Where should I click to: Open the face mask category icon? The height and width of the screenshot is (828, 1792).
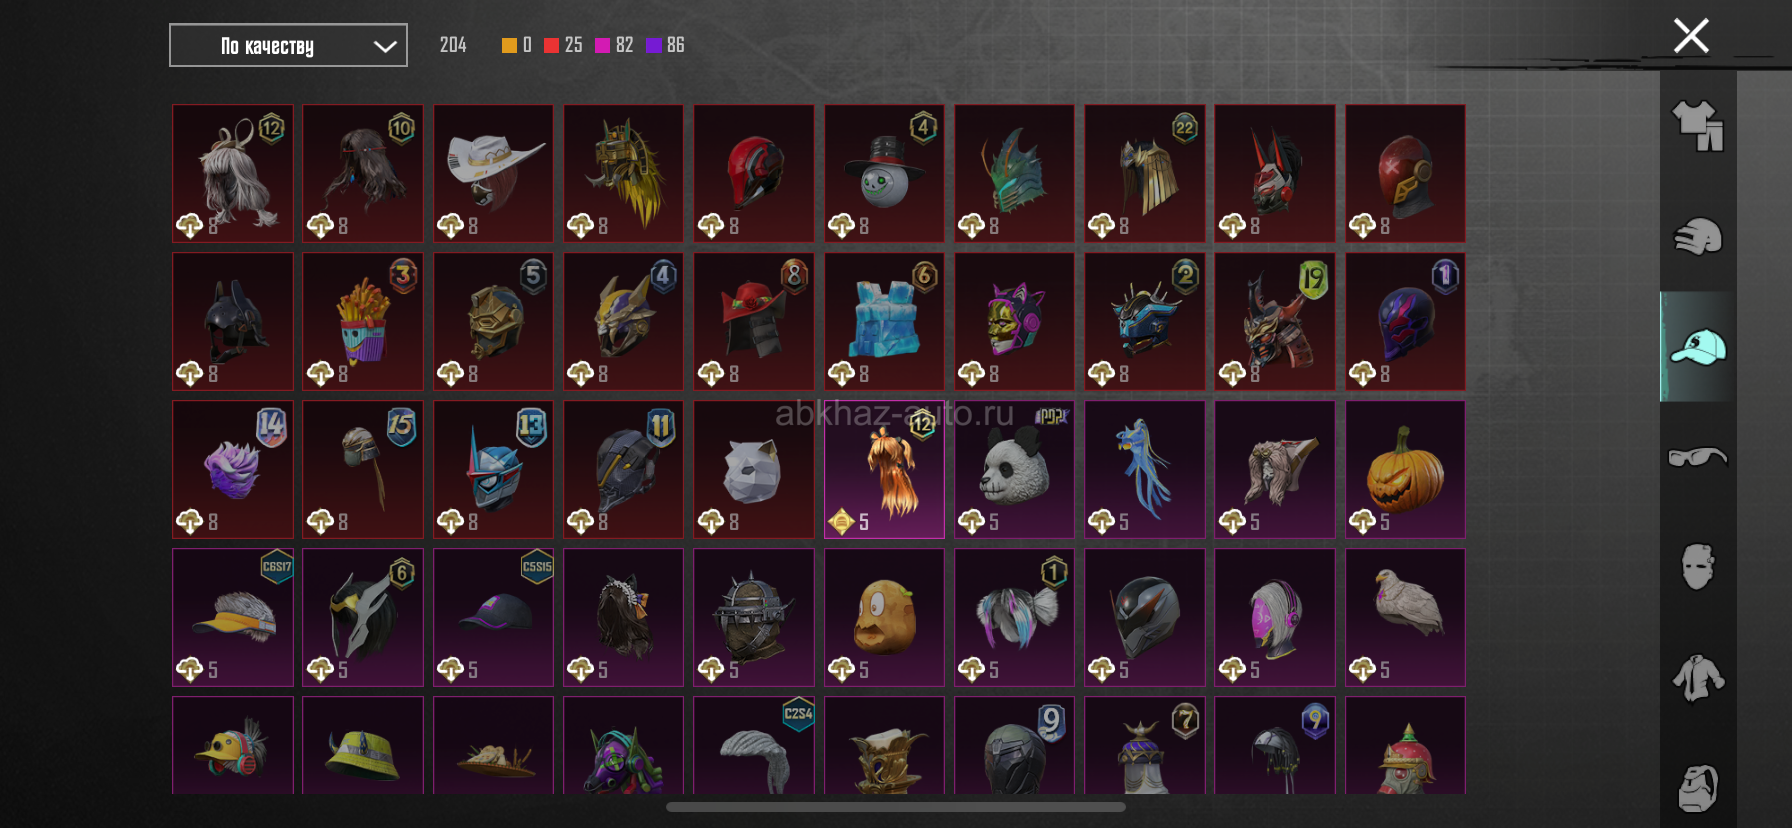[1698, 567]
